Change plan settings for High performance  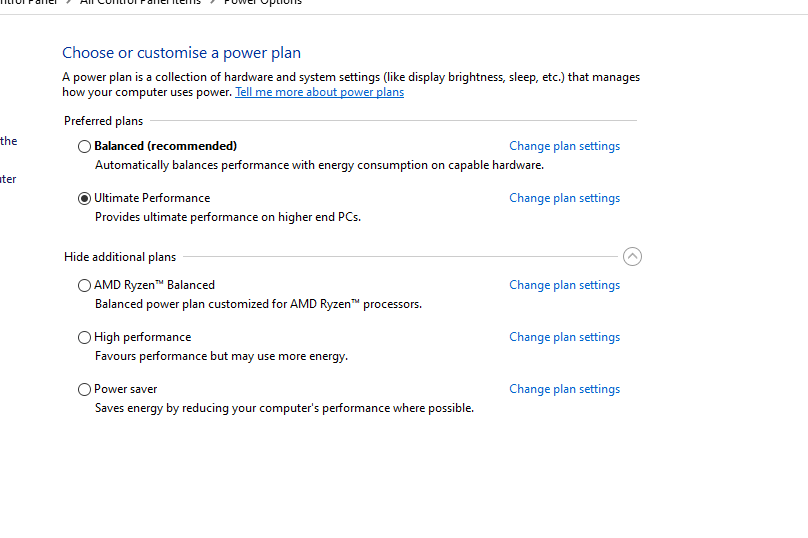564,337
